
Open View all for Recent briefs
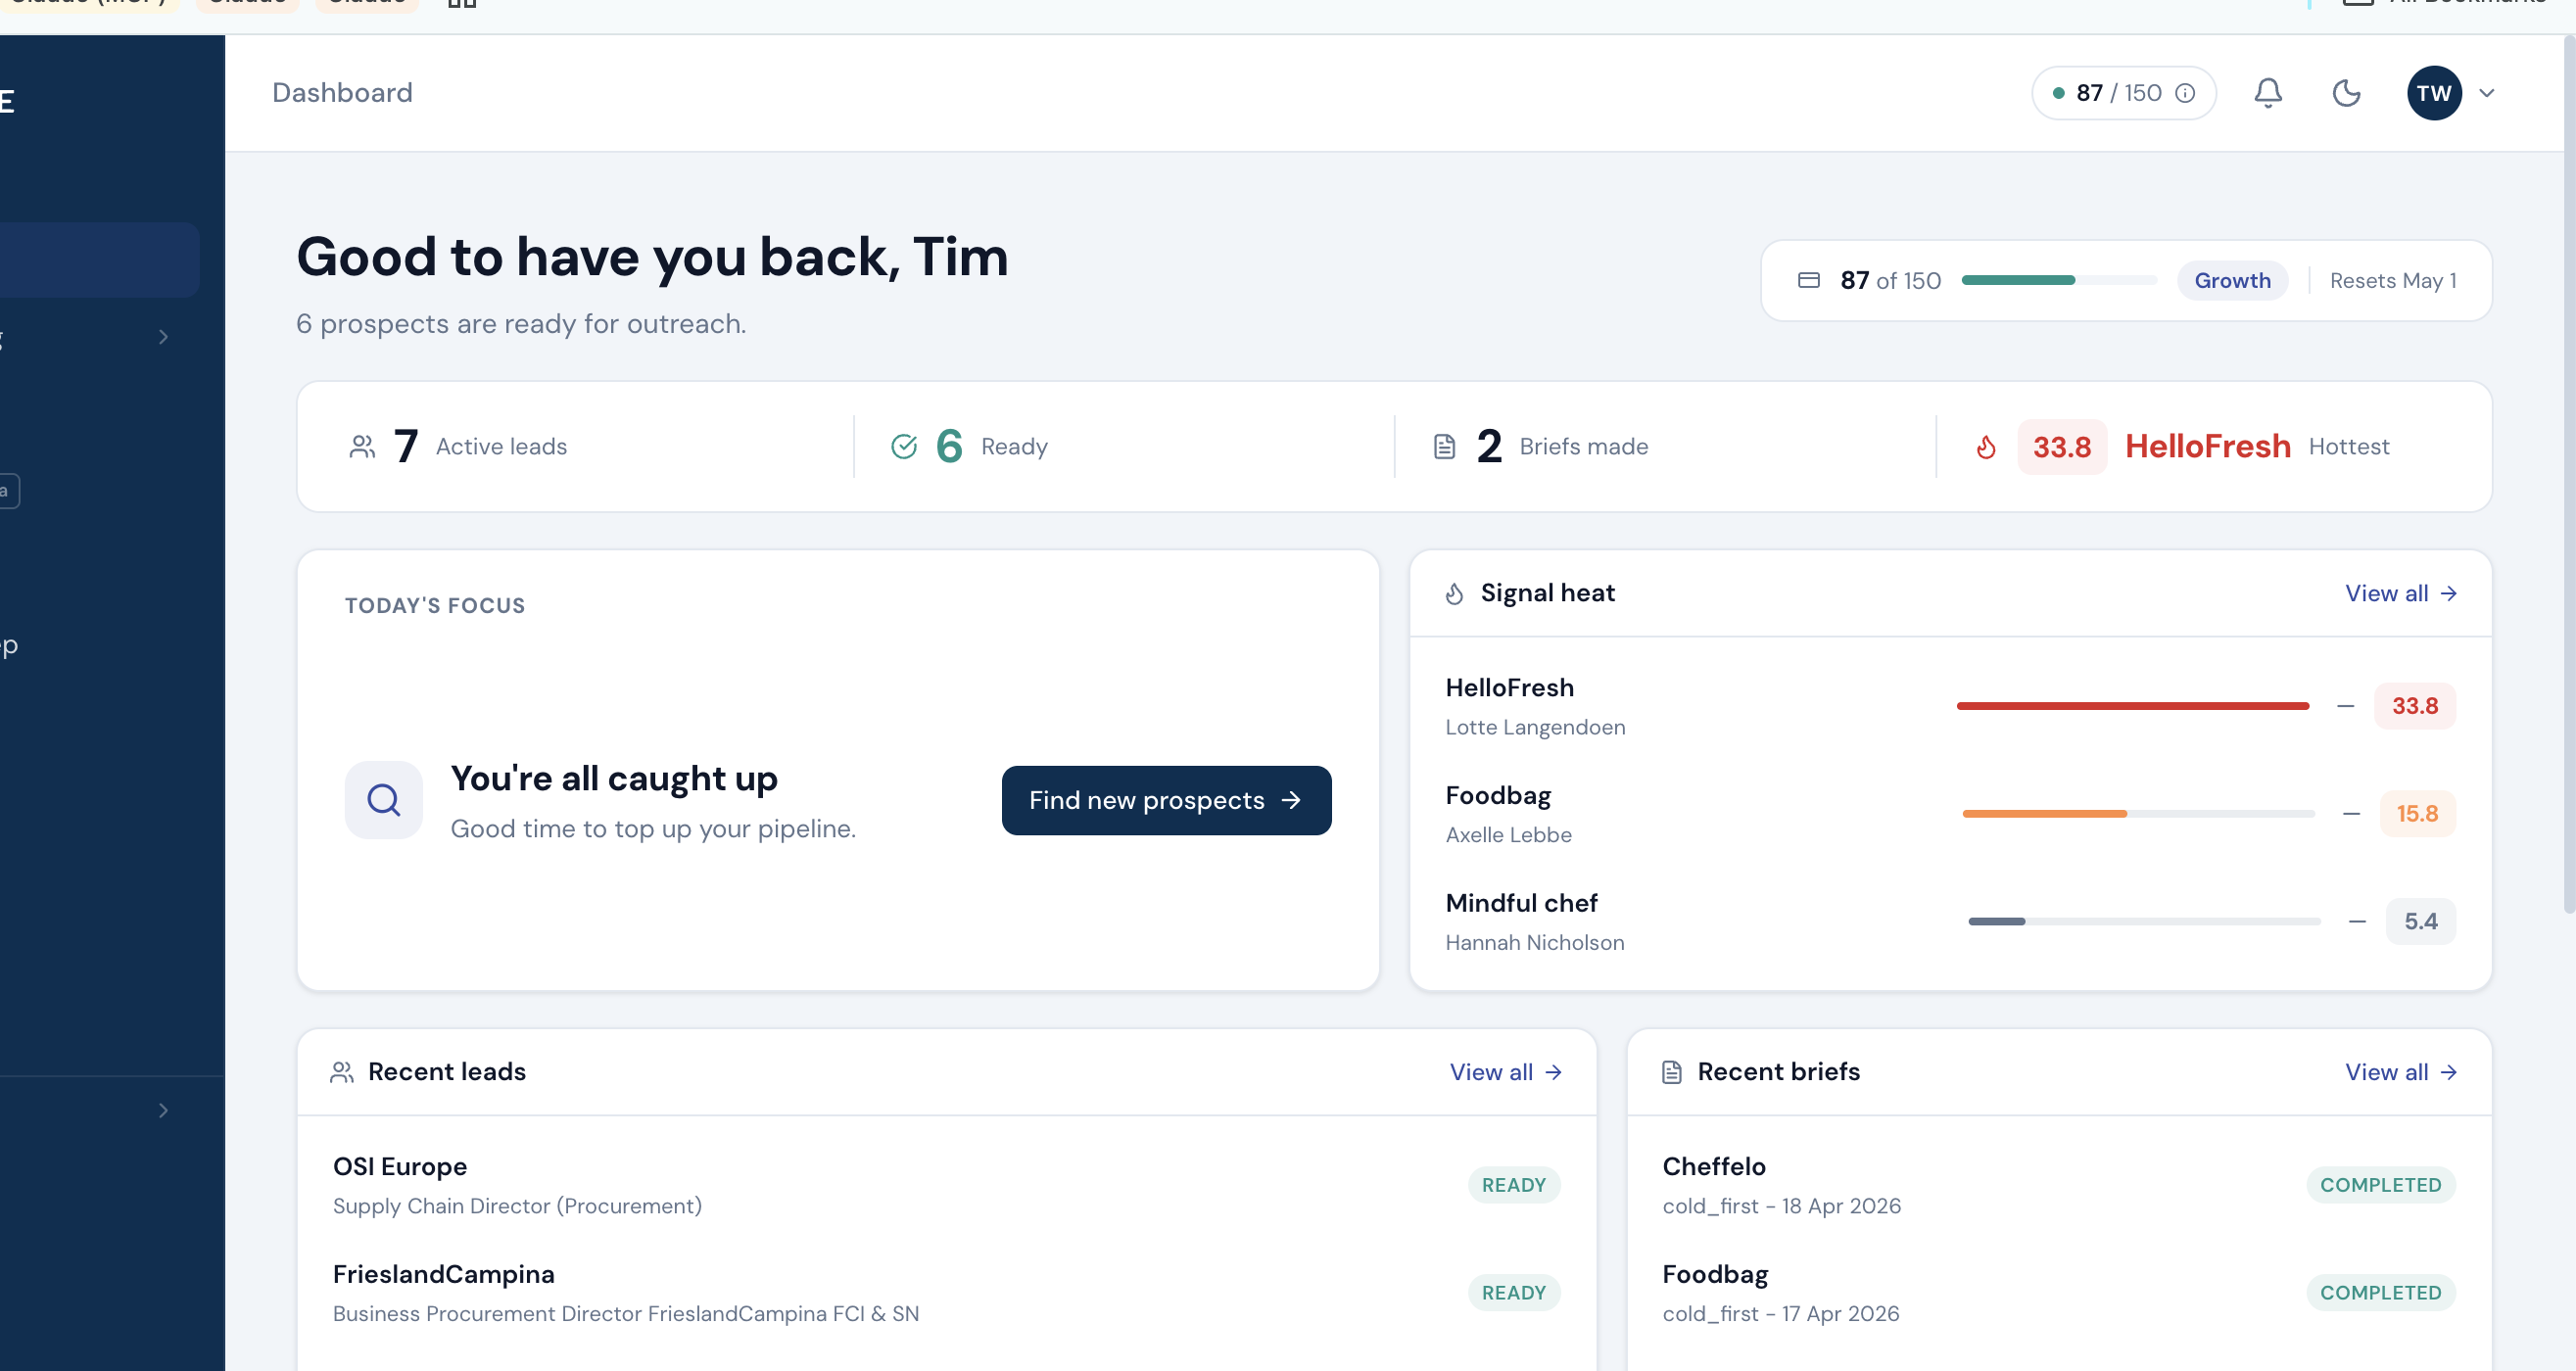(x=2400, y=1072)
